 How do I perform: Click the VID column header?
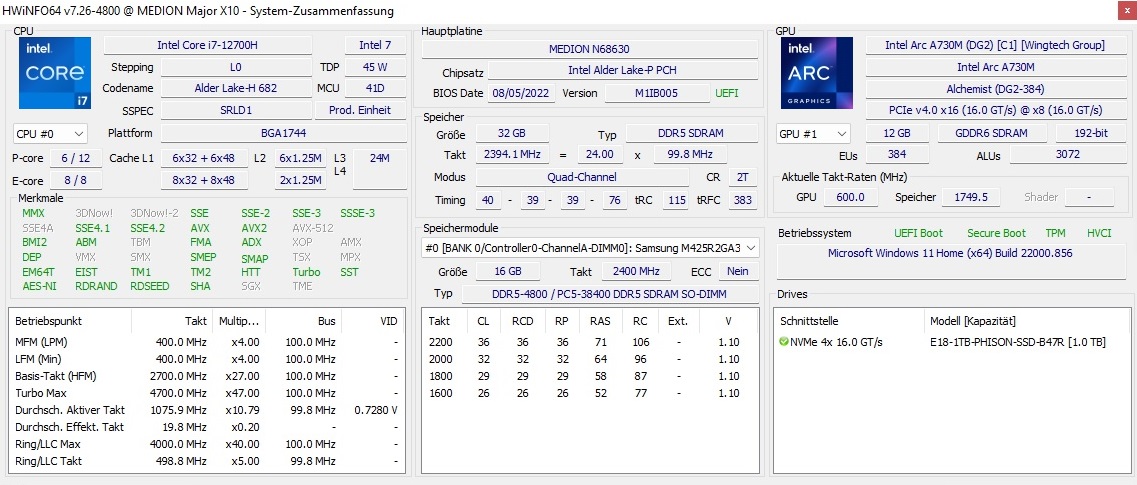[388, 321]
